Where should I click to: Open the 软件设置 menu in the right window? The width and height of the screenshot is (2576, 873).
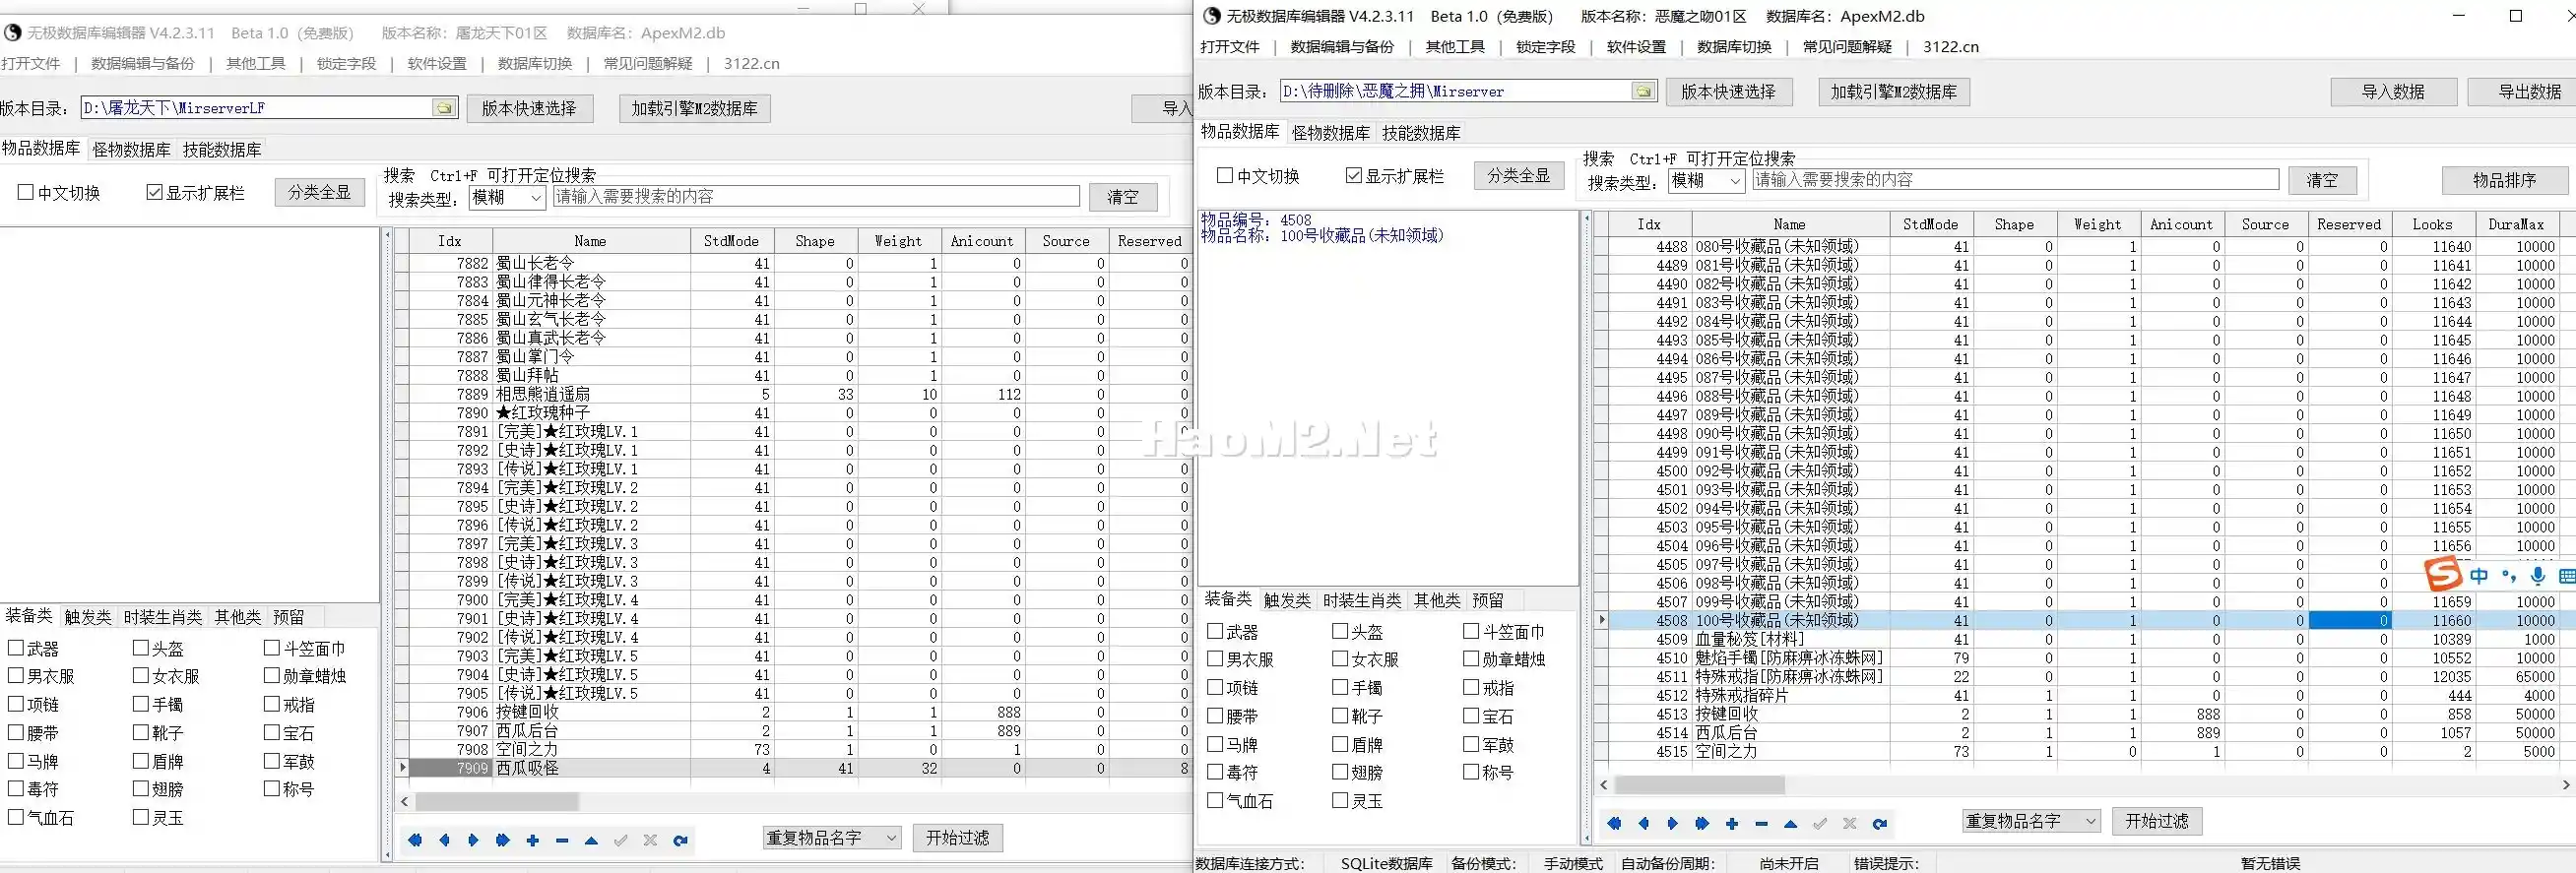[x=1636, y=46]
